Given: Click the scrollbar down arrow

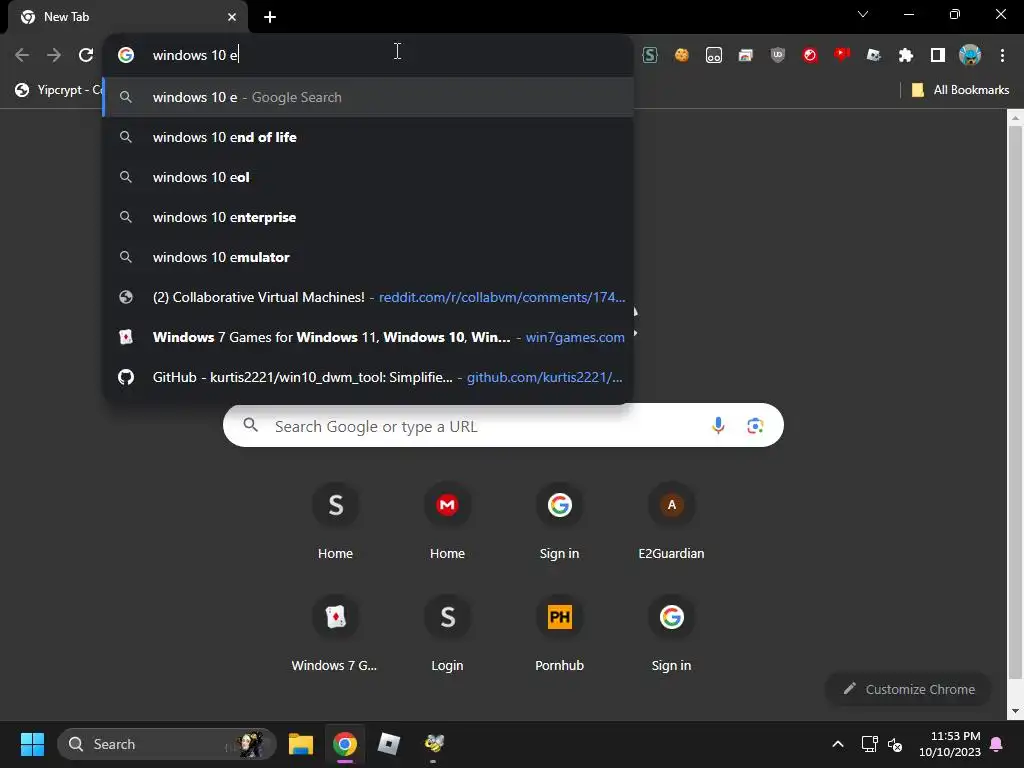Looking at the screenshot, I should (1015, 711).
